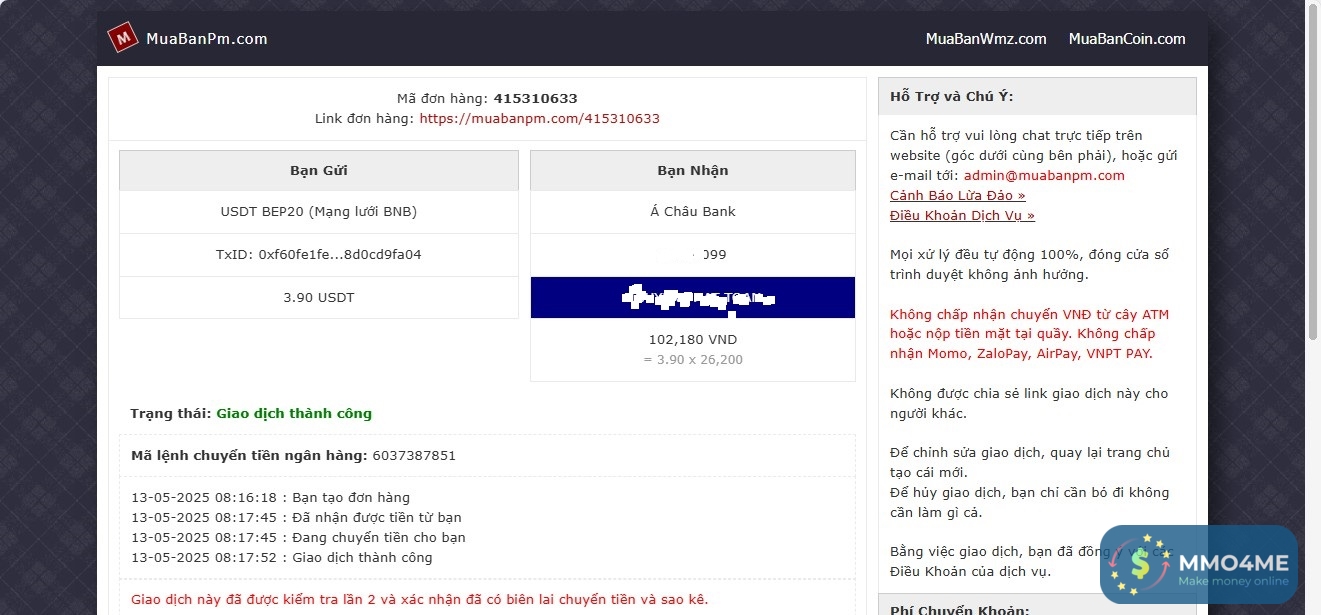1321x615 pixels.
Task: Select the TxID 0xf60fe1fe...8d0cd9fa04 cell
Action: (x=319, y=254)
